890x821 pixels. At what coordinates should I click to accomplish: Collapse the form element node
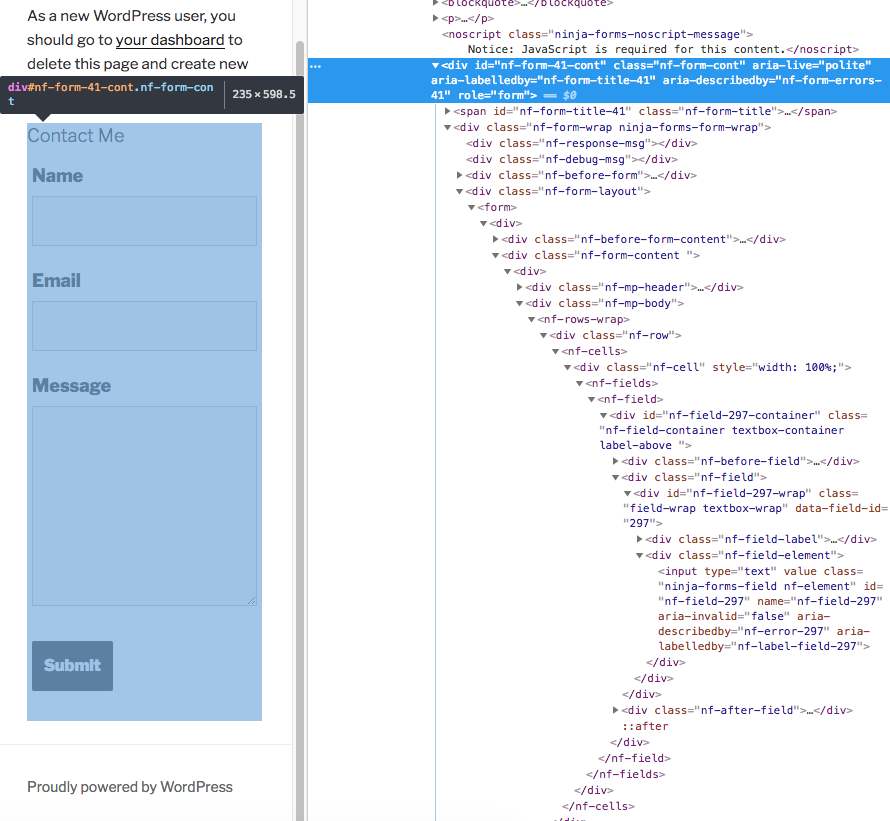click(x=471, y=207)
